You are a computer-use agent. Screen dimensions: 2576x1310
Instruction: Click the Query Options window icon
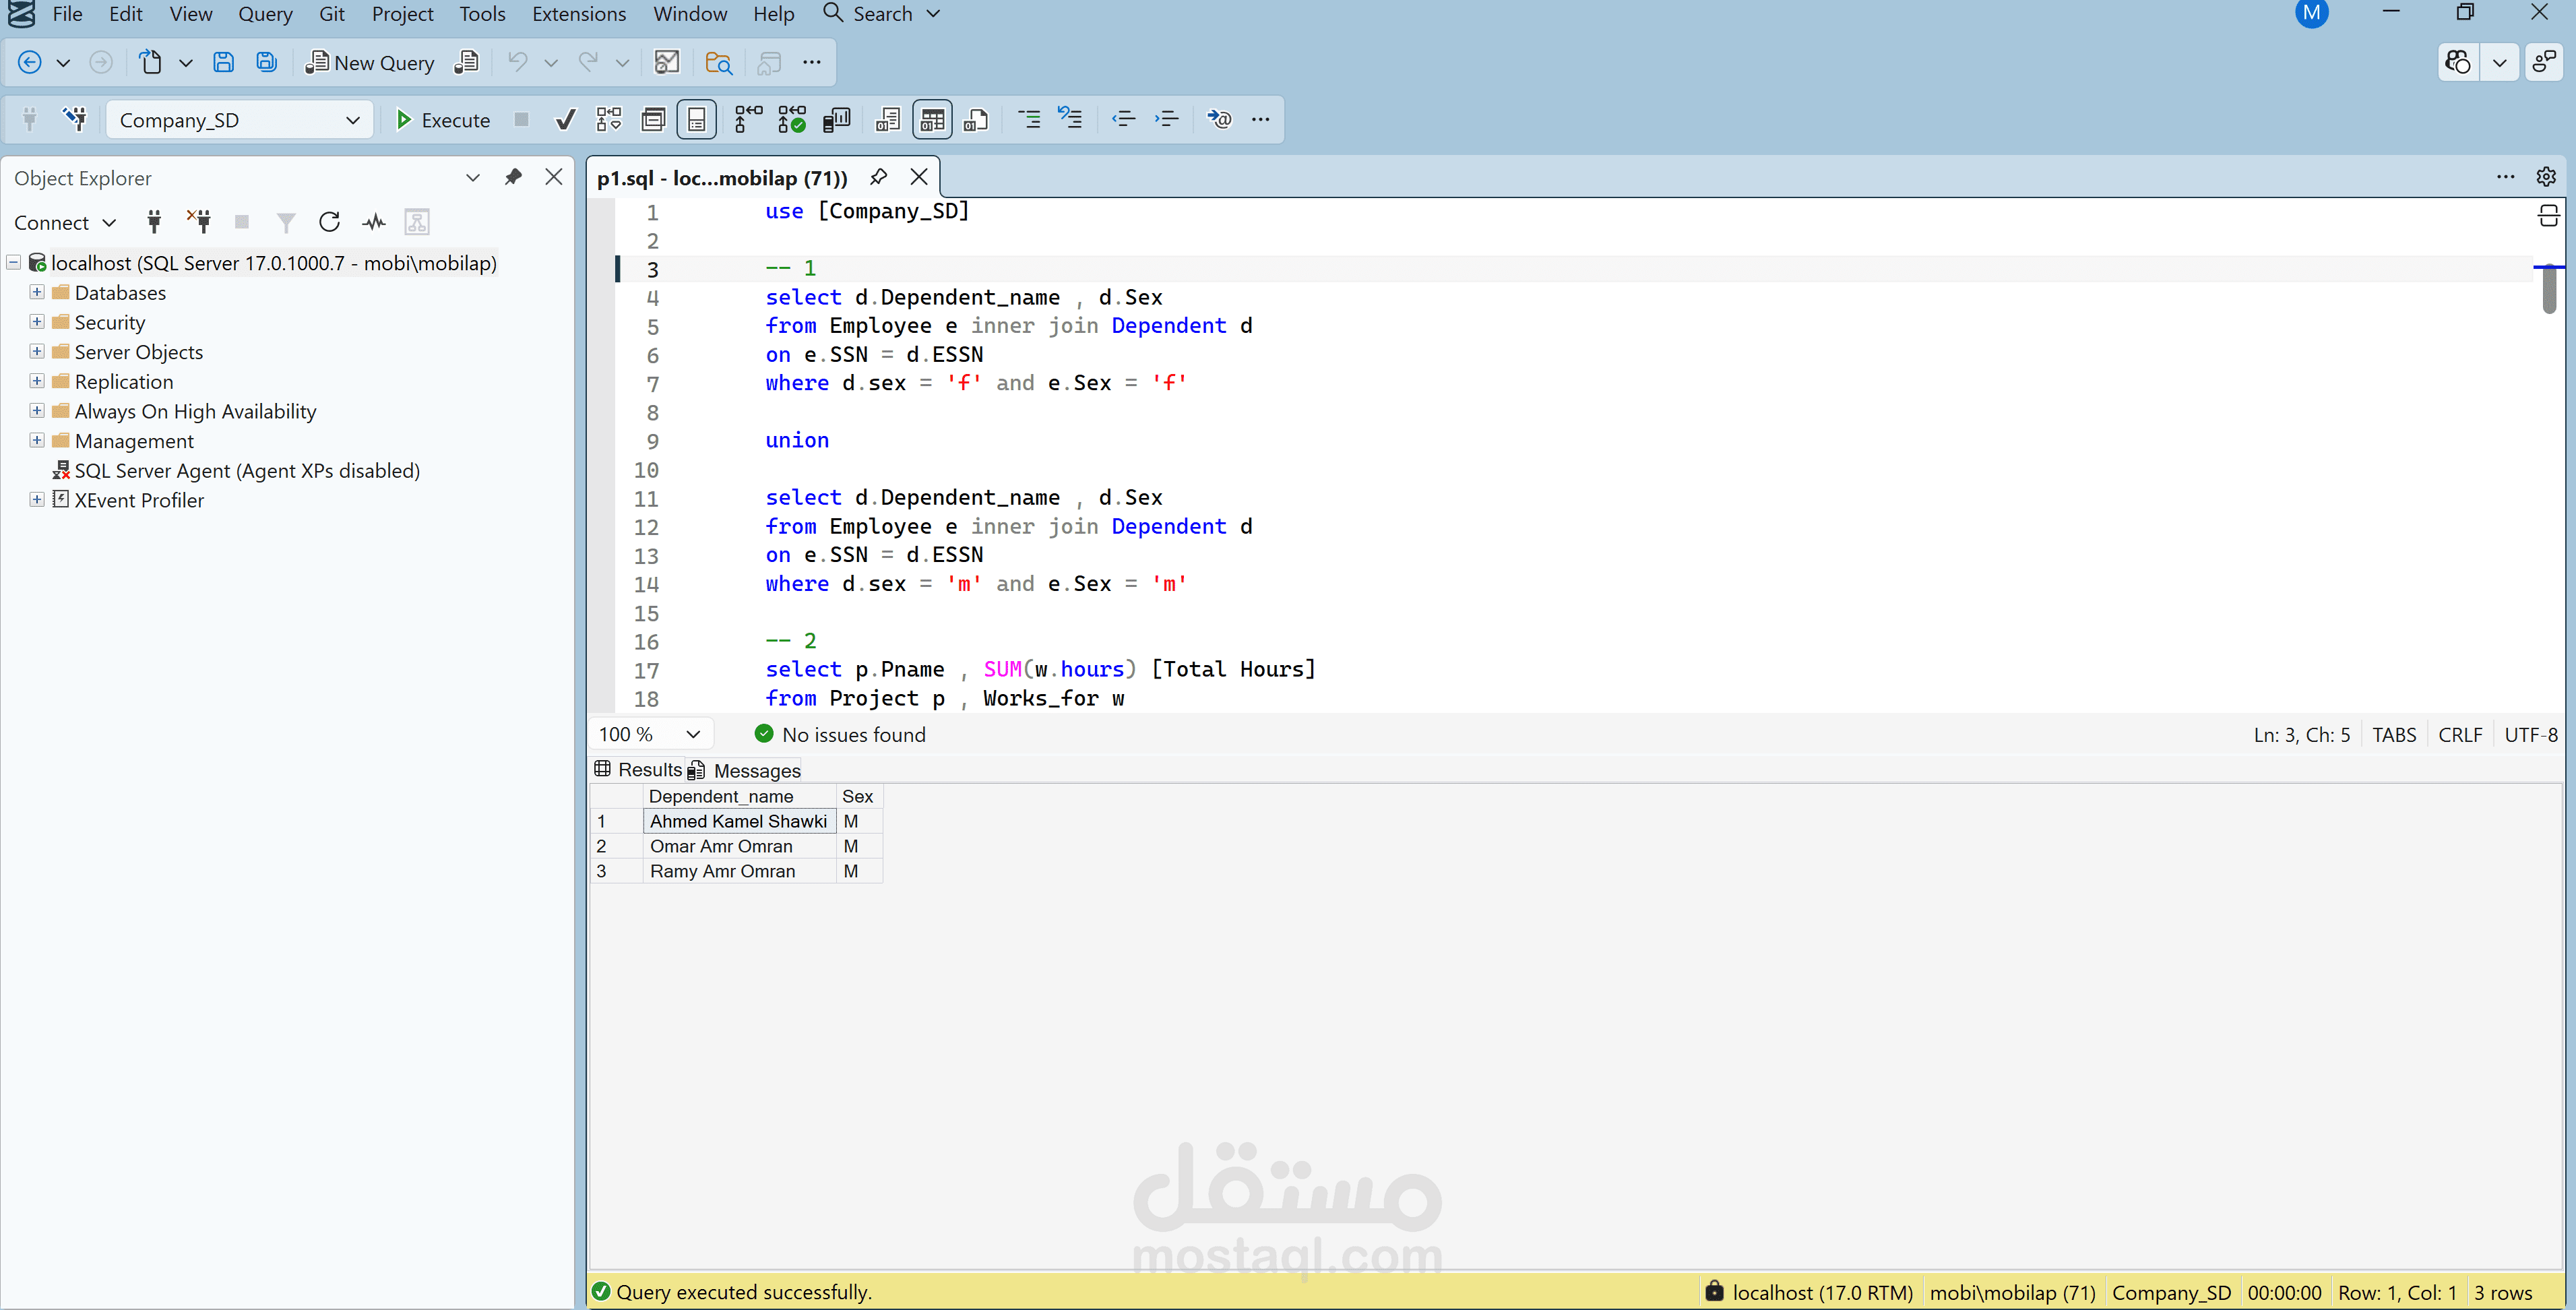click(x=653, y=120)
